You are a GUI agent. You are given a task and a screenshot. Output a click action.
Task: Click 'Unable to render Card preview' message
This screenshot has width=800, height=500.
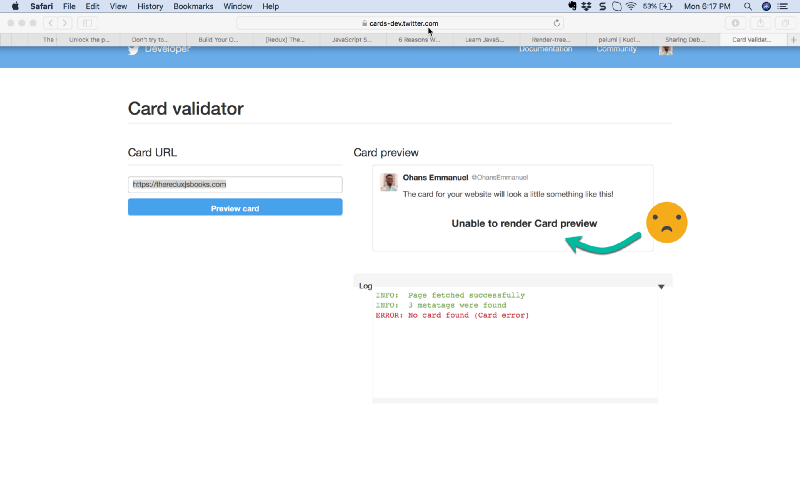(x=524, y=223)
